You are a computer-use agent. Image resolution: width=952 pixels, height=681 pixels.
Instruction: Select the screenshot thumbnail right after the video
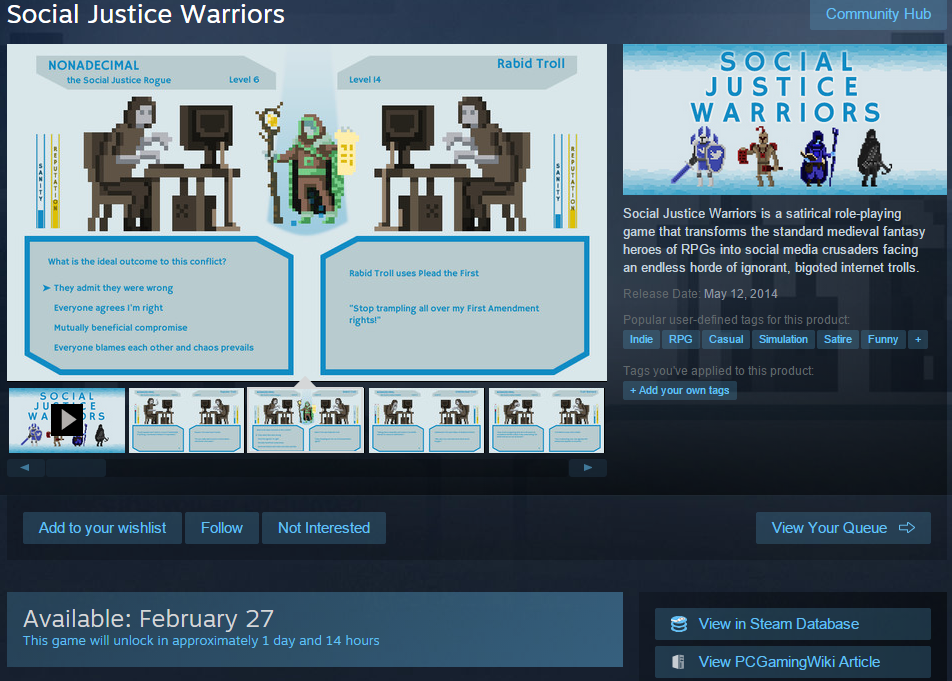point(186,420)
